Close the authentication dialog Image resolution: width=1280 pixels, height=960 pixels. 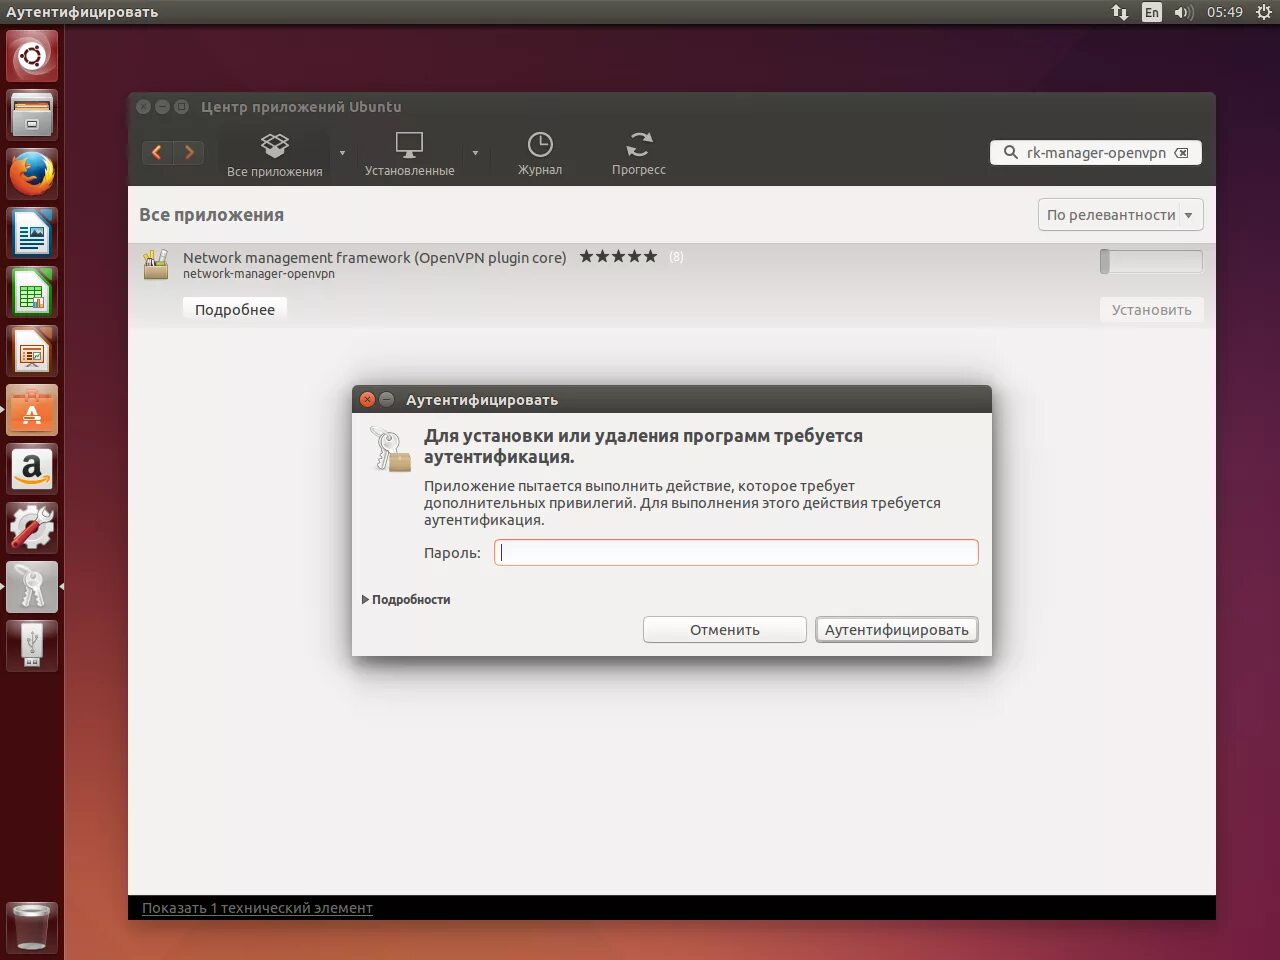(367, 399)
